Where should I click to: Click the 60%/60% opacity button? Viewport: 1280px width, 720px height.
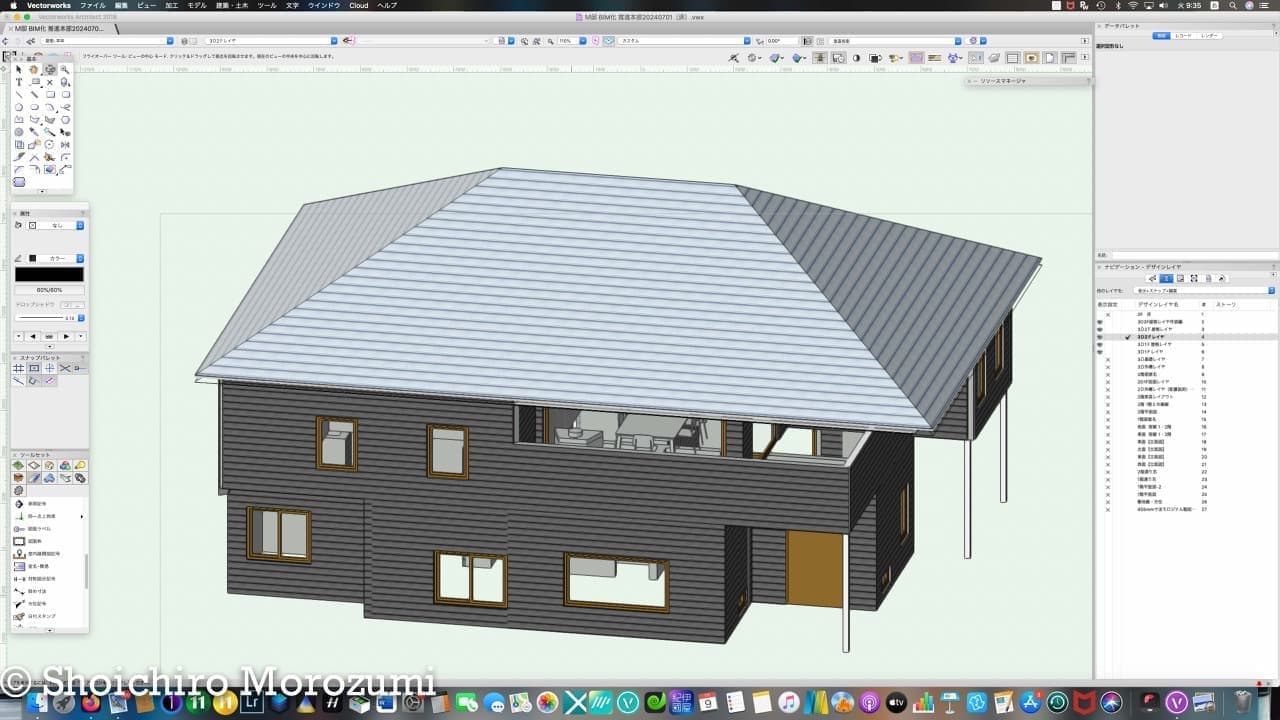pyautogui.click(x=49, y=290)
